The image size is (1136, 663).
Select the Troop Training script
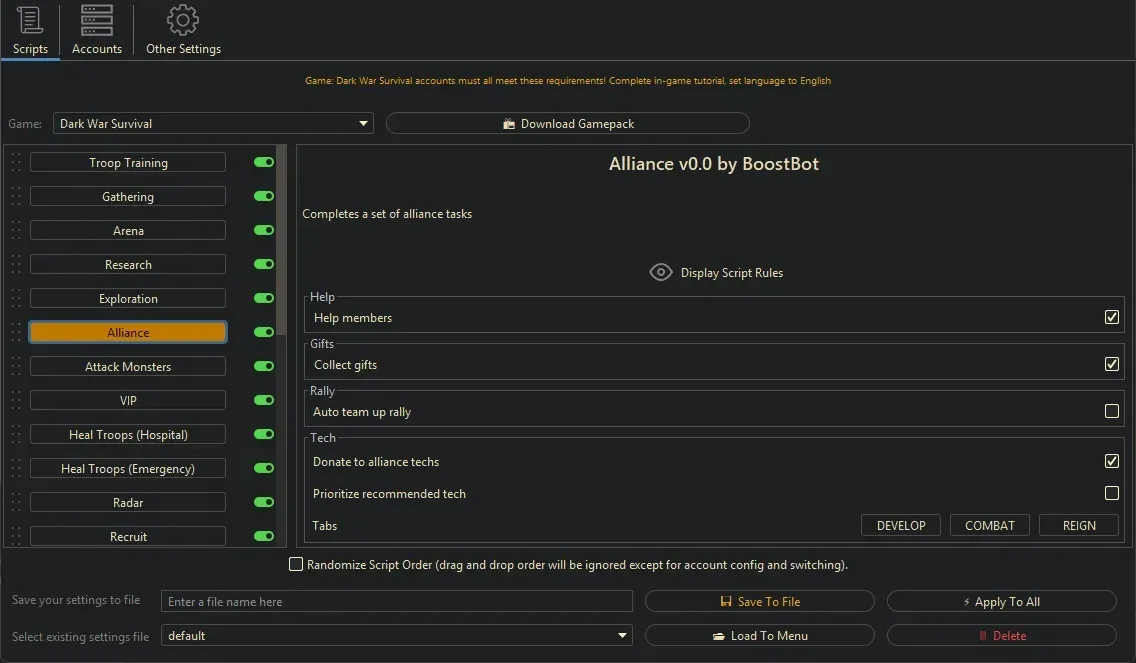click(128, 162)
